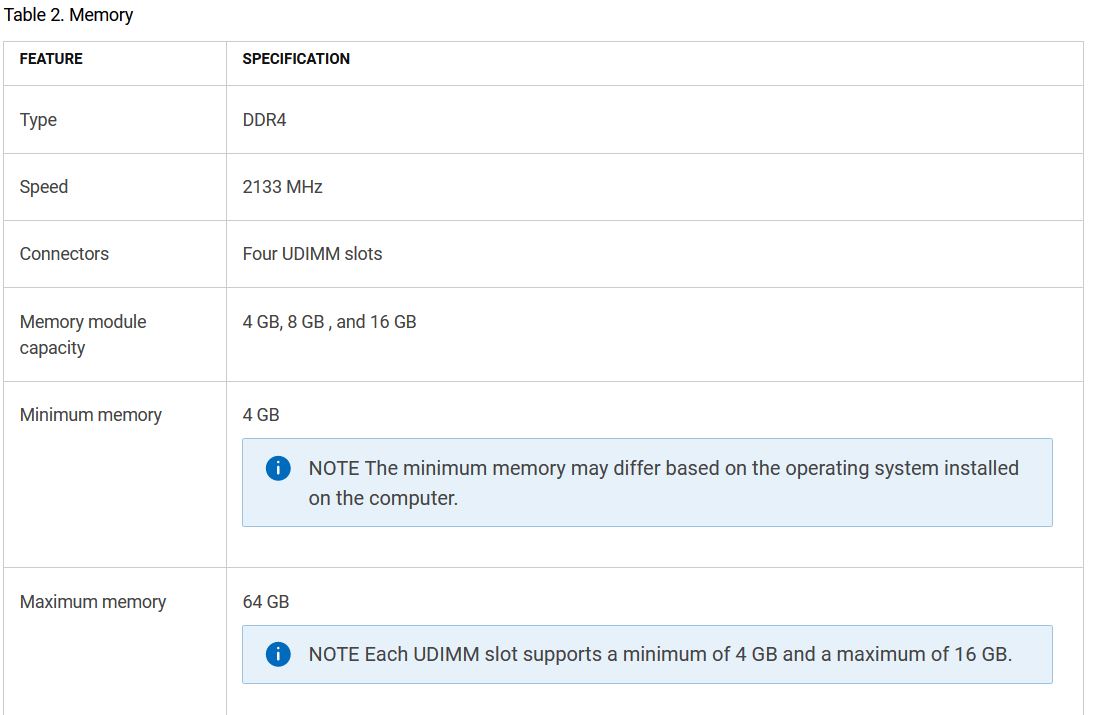The height and width of the screenshot is (715, 1109).
Task: Select the '4 GB' minimum memory value
Action: pyautogui.click(x=261, y=415)
